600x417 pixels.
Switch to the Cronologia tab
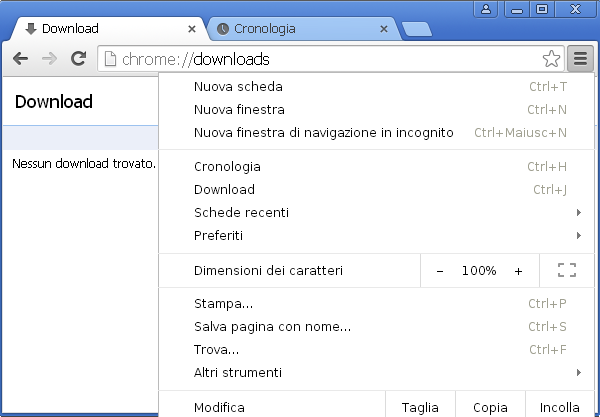click(302, 29)
